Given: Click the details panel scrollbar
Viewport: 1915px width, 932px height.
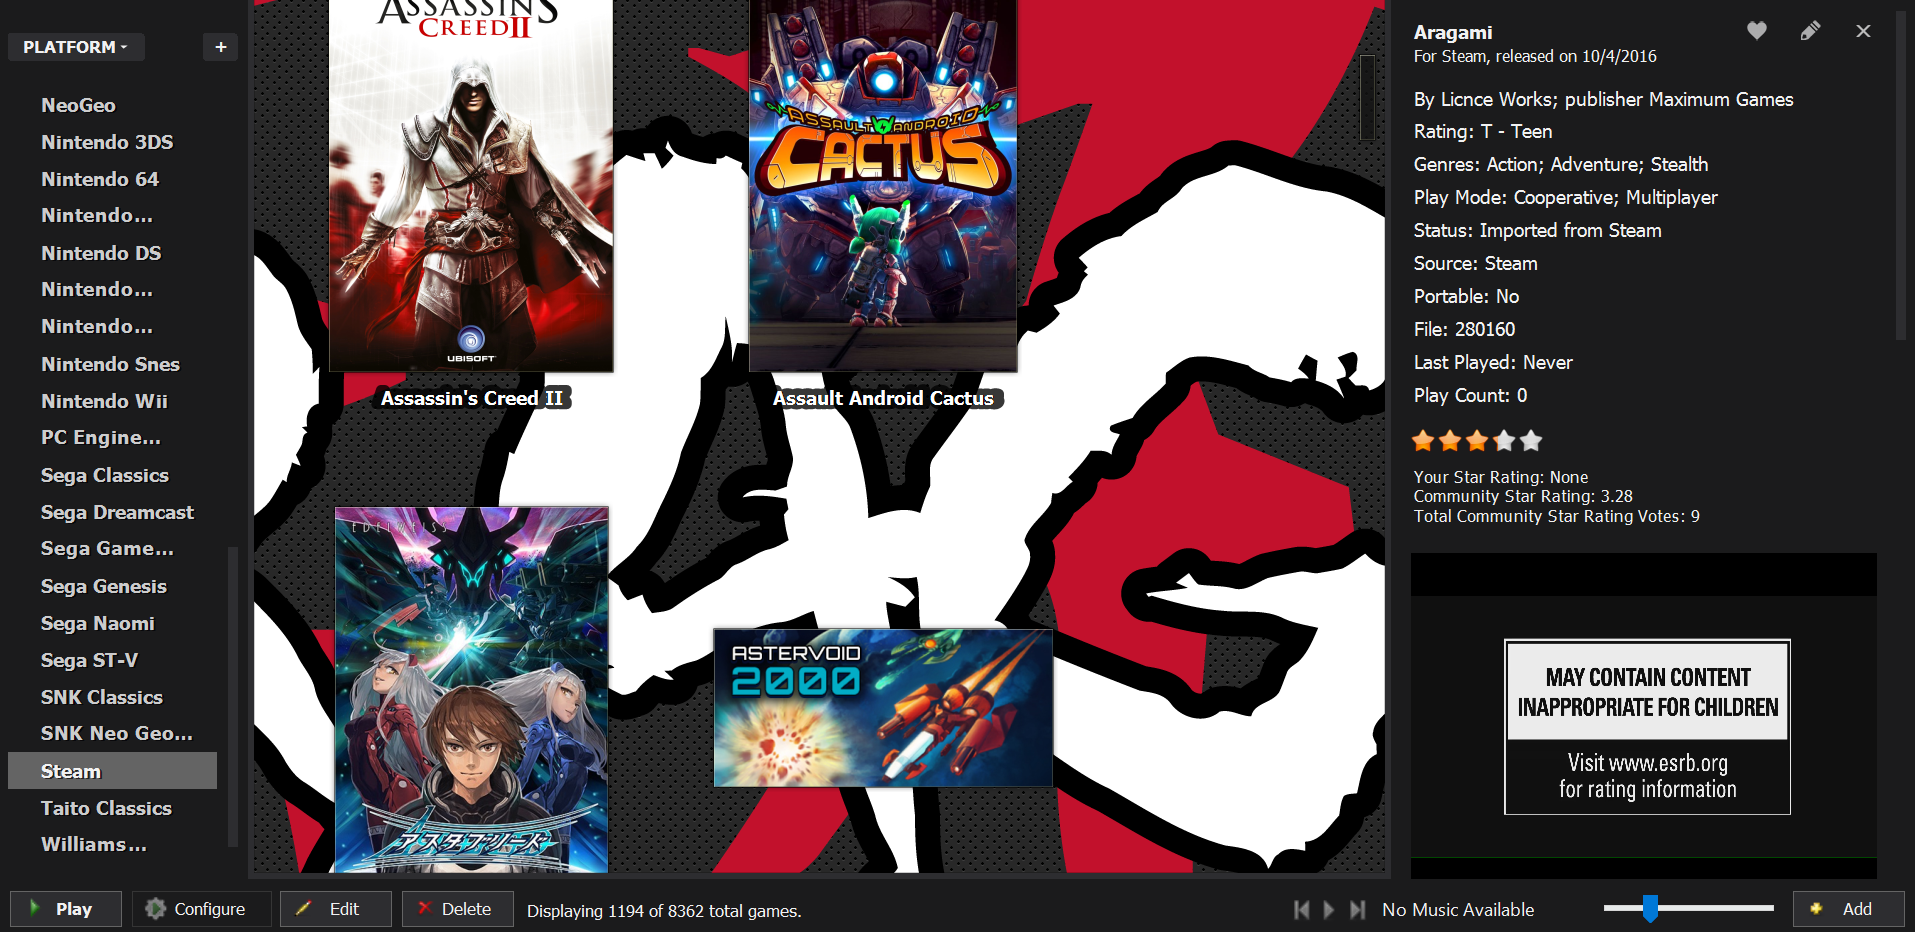Looking at the screenshot, I should click(1901, 175).
